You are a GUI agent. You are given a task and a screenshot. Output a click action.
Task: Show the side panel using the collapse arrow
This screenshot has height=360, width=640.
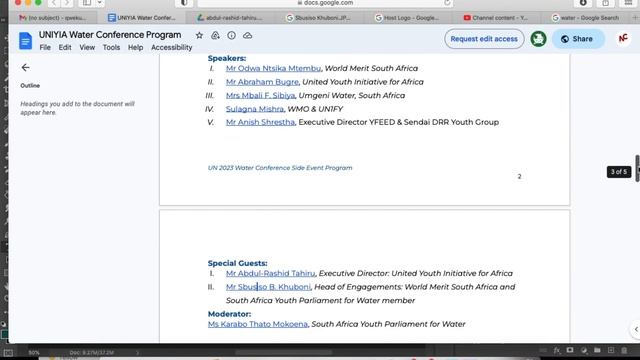636,329
